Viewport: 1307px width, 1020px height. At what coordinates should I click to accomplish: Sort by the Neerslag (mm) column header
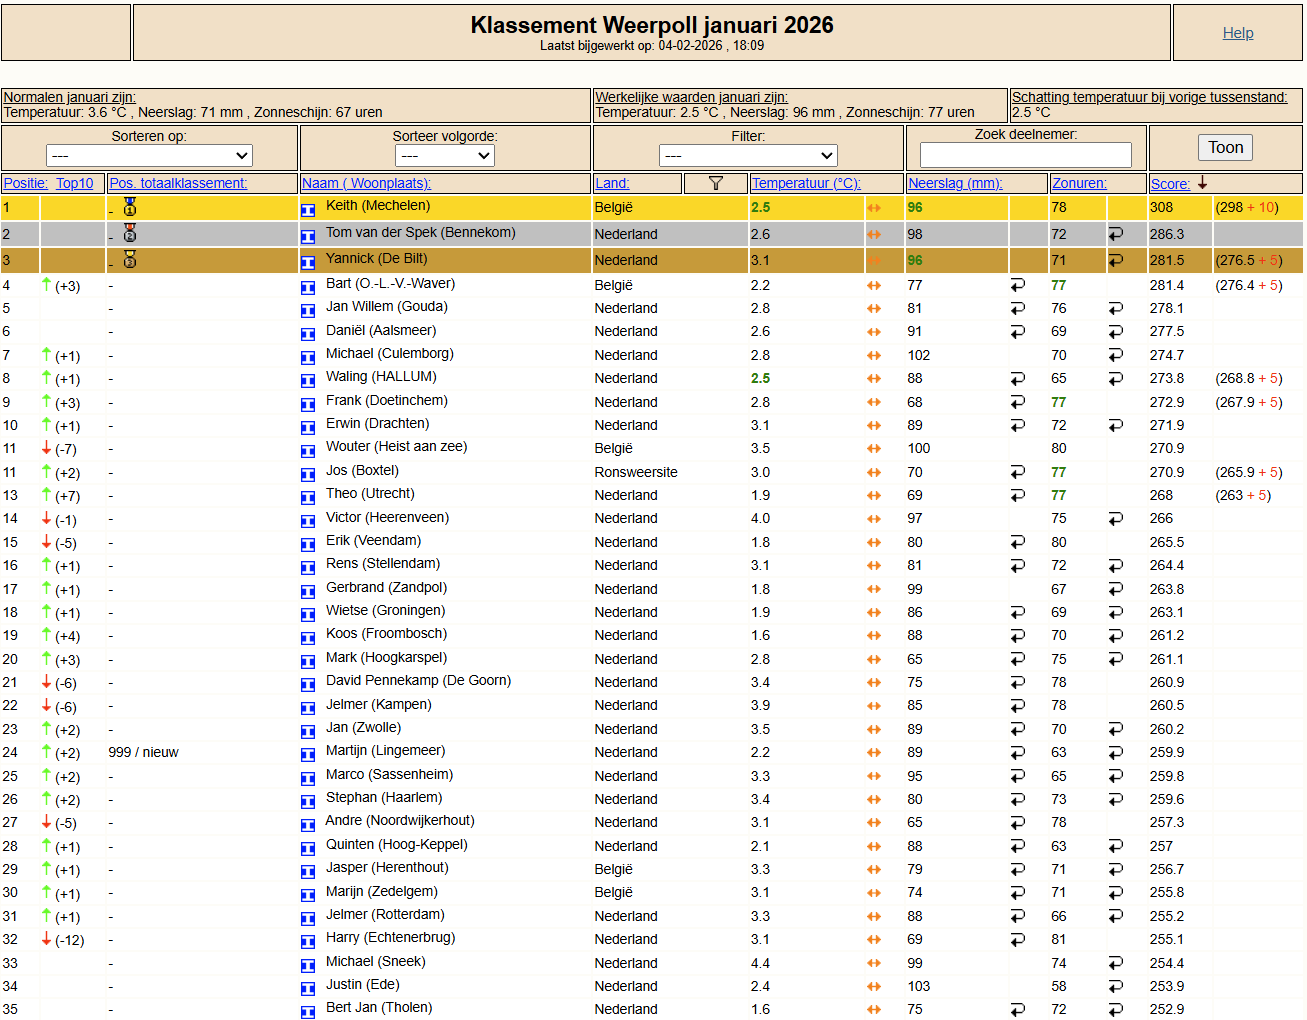click(954, 183)
